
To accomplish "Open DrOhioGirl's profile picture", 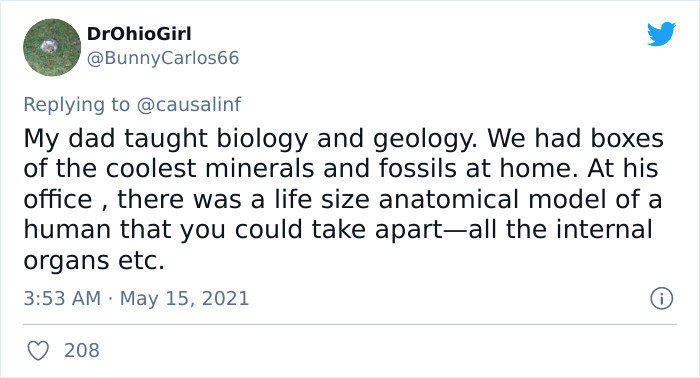I will (x=52, y=47).
